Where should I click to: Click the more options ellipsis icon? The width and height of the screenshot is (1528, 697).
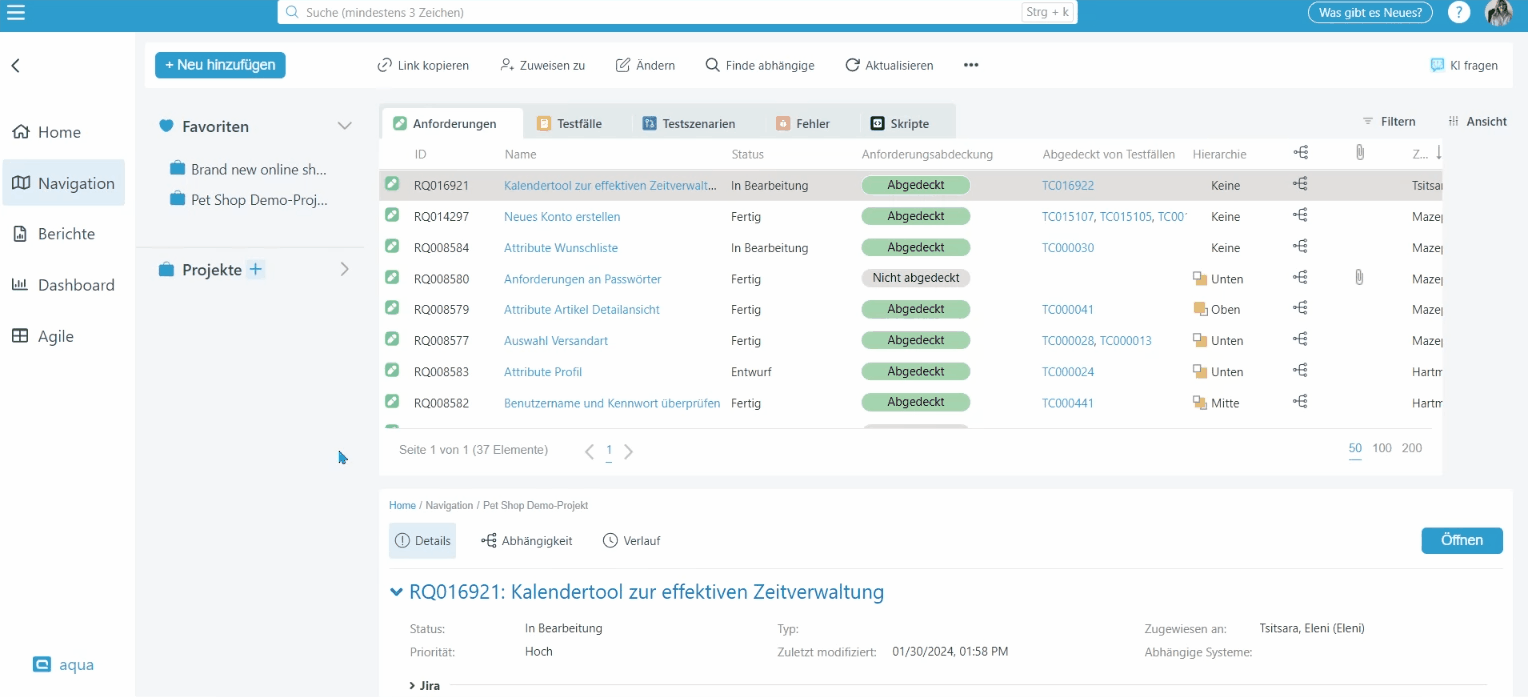970,65
